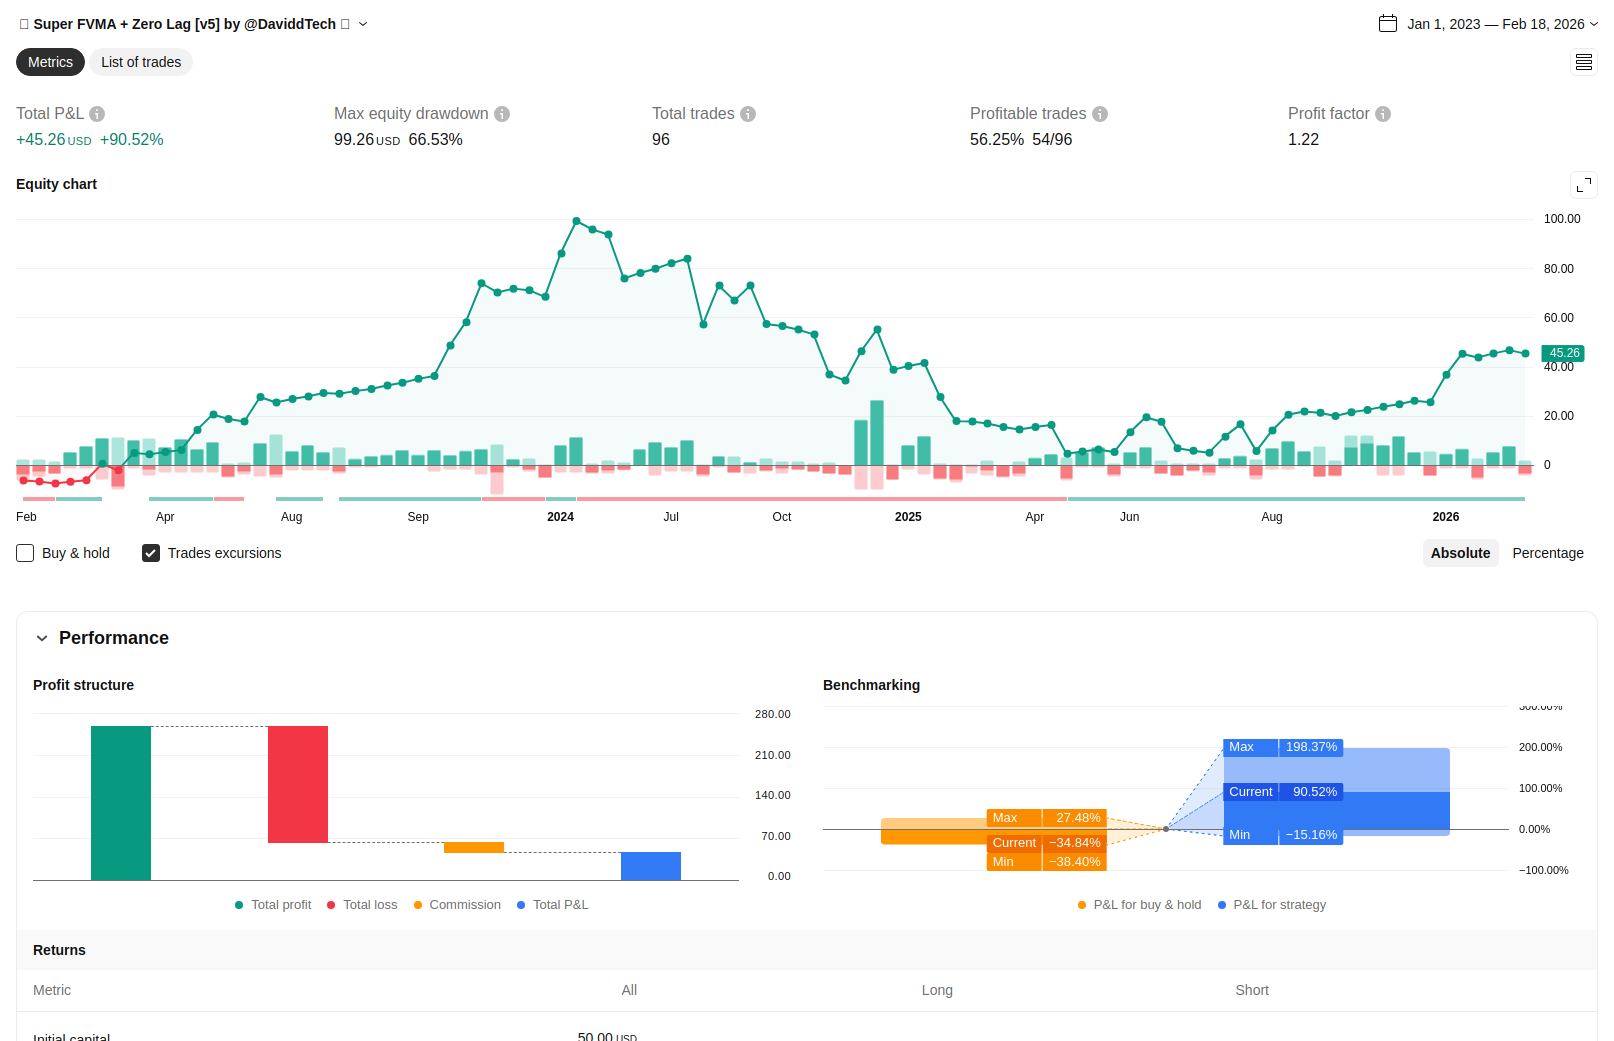
Task: Uncheck the Trades excursions checkbox
Action: coord(151,553)
